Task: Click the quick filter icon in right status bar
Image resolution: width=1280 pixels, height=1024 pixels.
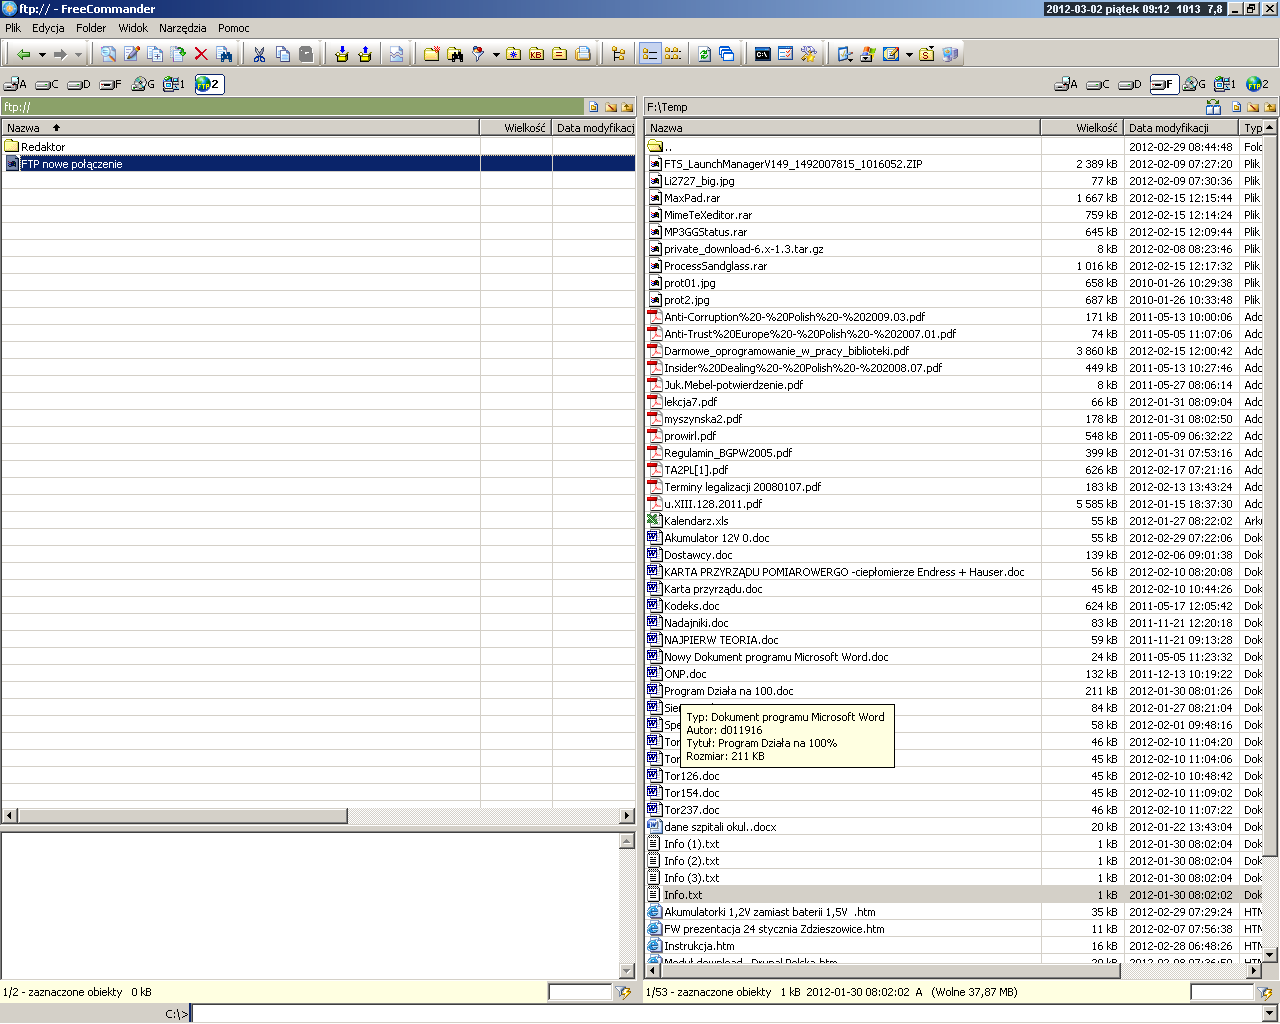Action: tap(1266, 992)
